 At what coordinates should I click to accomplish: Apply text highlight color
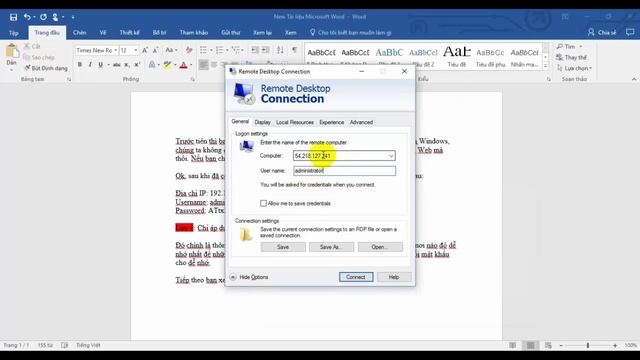click(167, 64)
